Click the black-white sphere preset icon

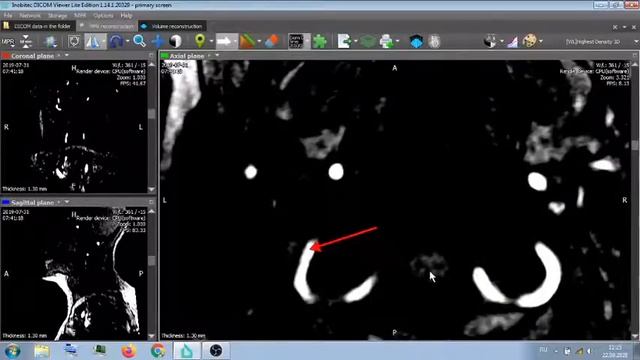coord(490,41)
